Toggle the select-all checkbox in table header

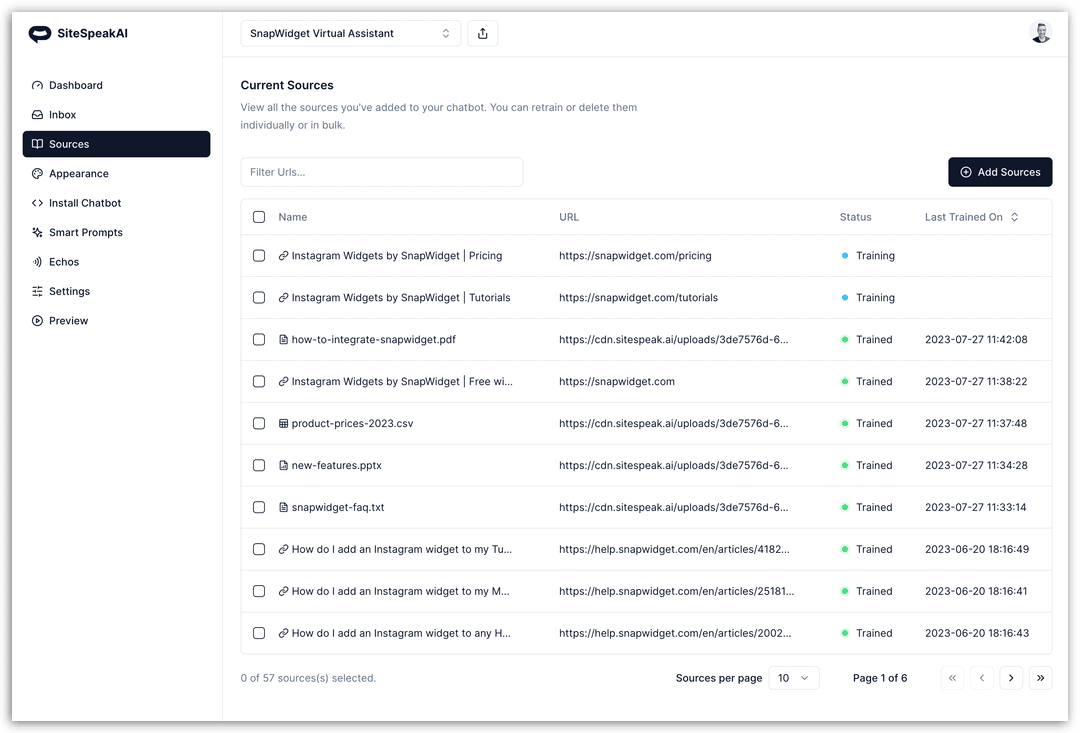pyautogui.click(x=259, y=217)
